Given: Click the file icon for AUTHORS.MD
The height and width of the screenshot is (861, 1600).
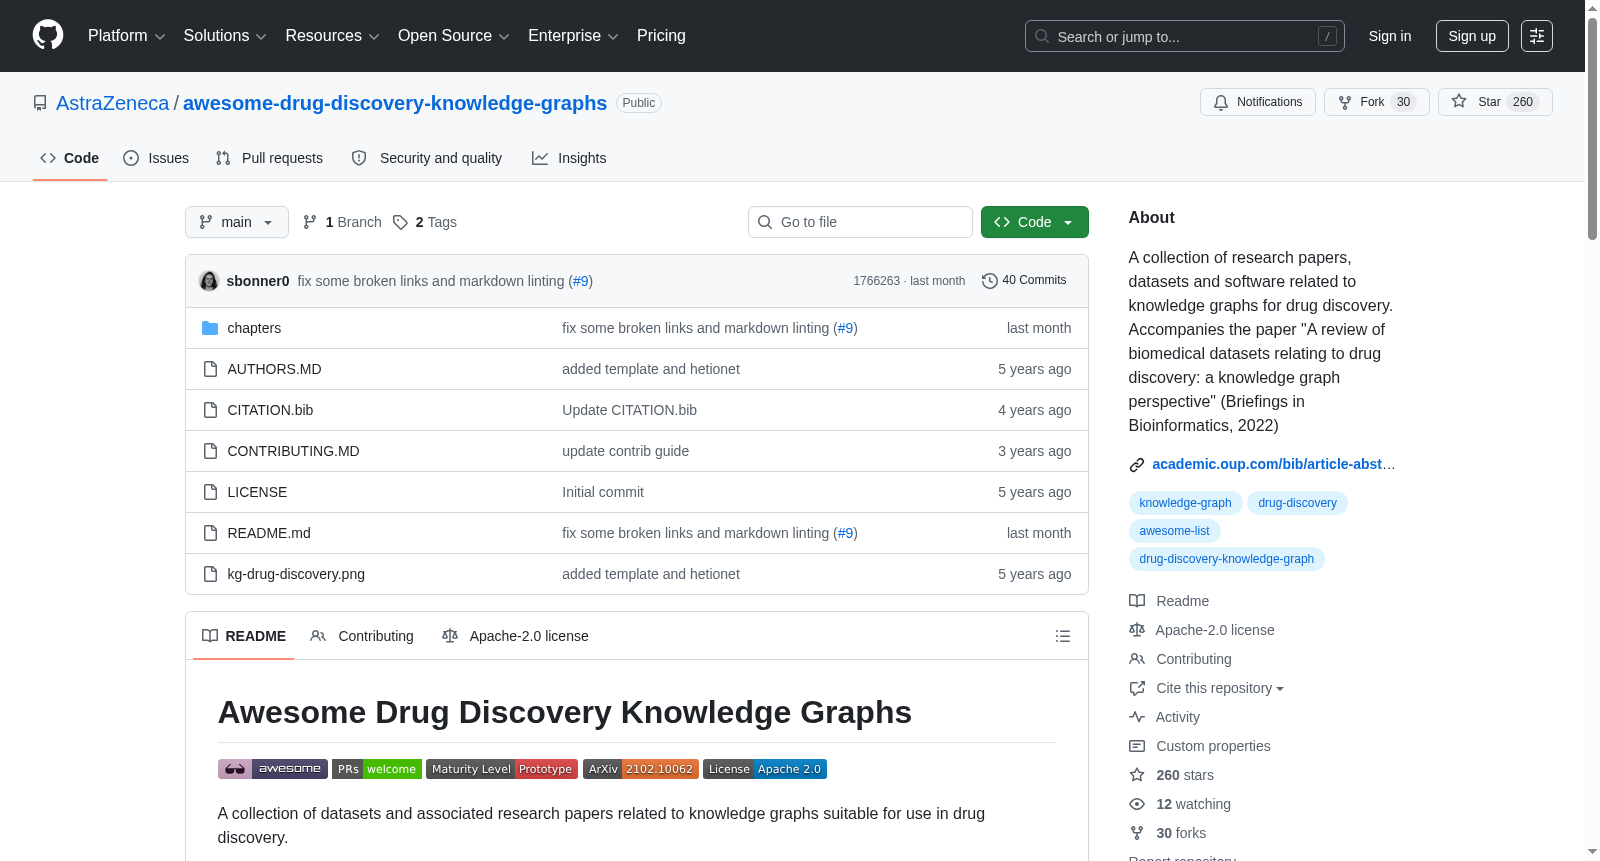Looking at the screenshot, I should tap(210, 369).
